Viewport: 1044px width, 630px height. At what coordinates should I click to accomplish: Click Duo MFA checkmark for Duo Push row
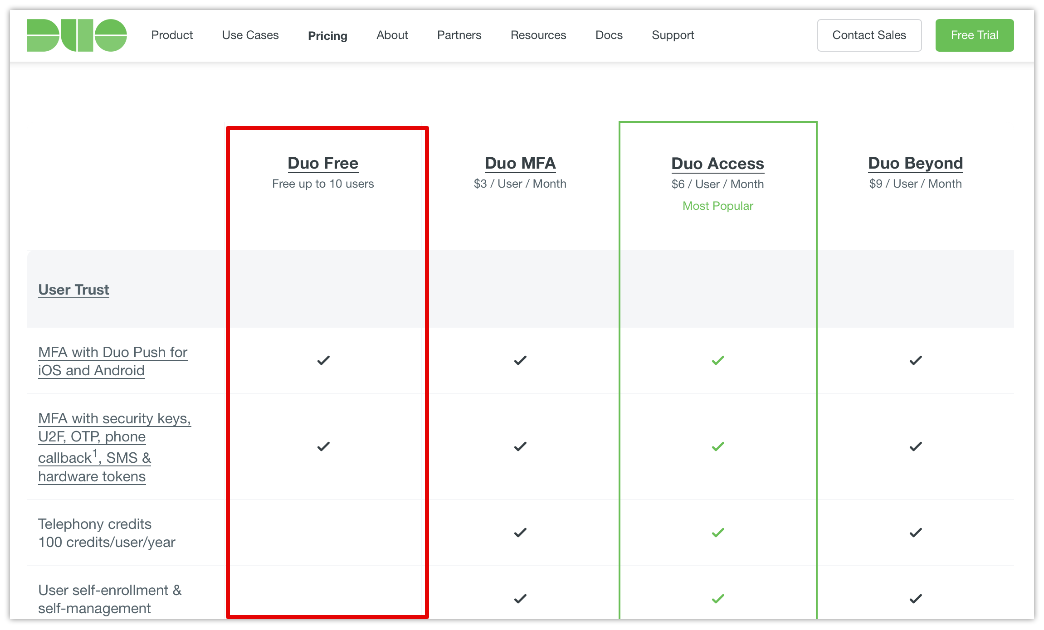(x=520, y=360)
